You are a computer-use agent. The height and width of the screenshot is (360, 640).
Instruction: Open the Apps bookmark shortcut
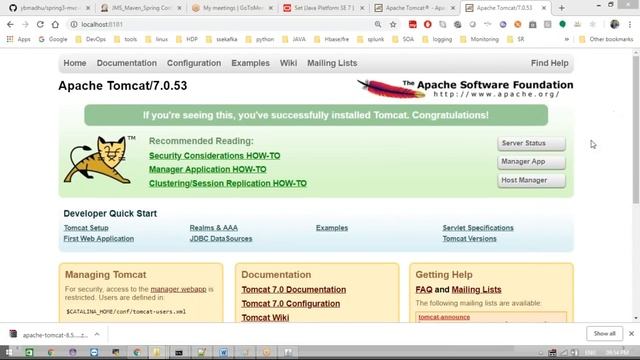18,39
